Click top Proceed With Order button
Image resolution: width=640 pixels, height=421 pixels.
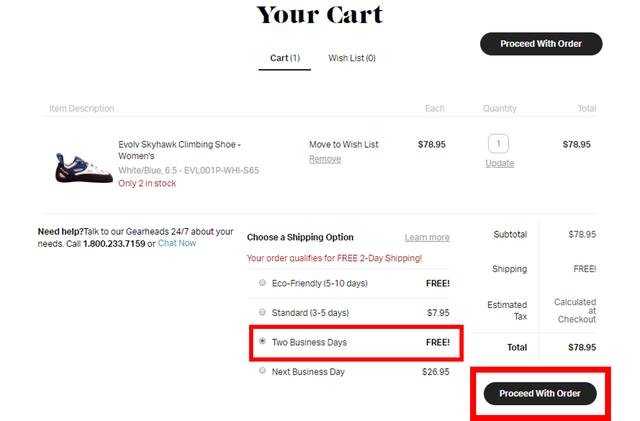click(x=541, y=44)
